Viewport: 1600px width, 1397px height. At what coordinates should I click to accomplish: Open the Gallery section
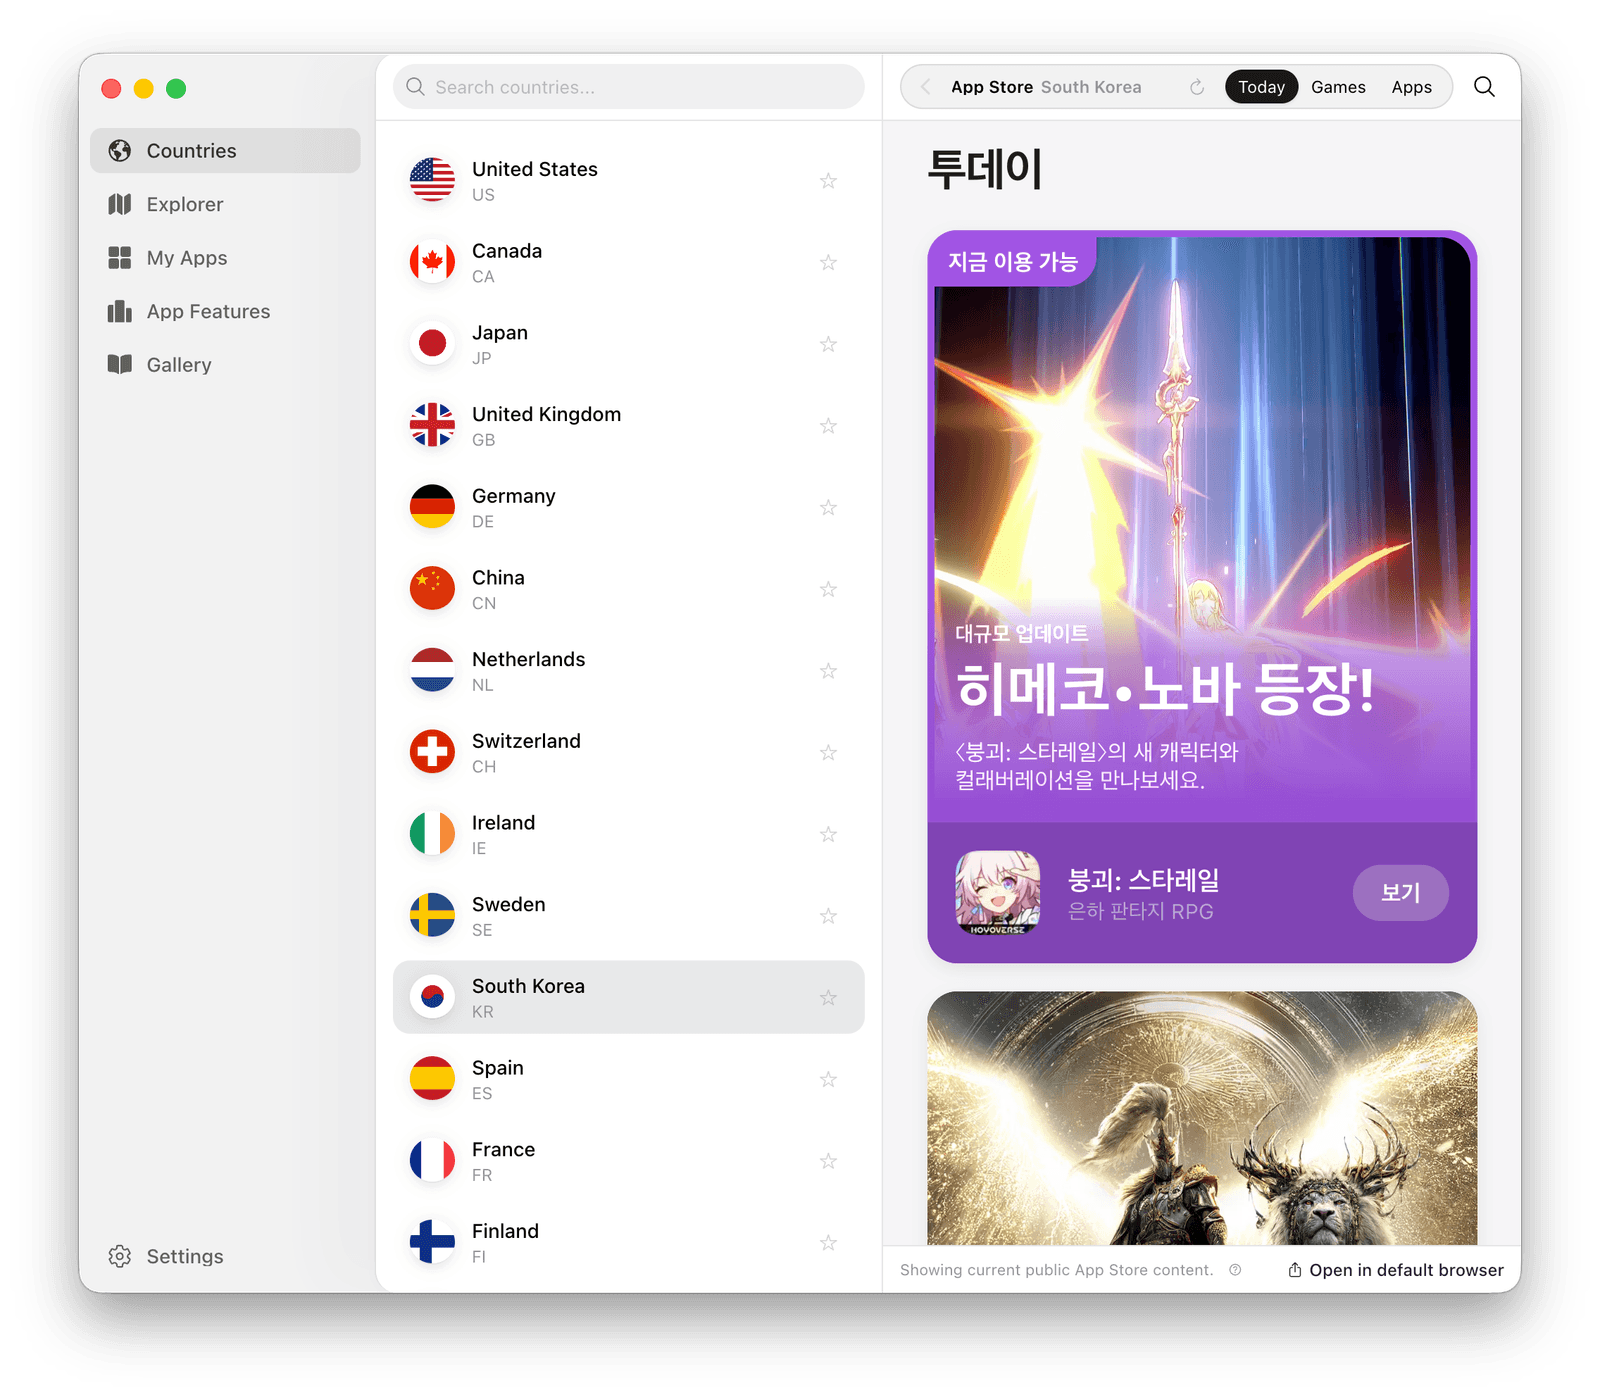(x=225, y=365)
